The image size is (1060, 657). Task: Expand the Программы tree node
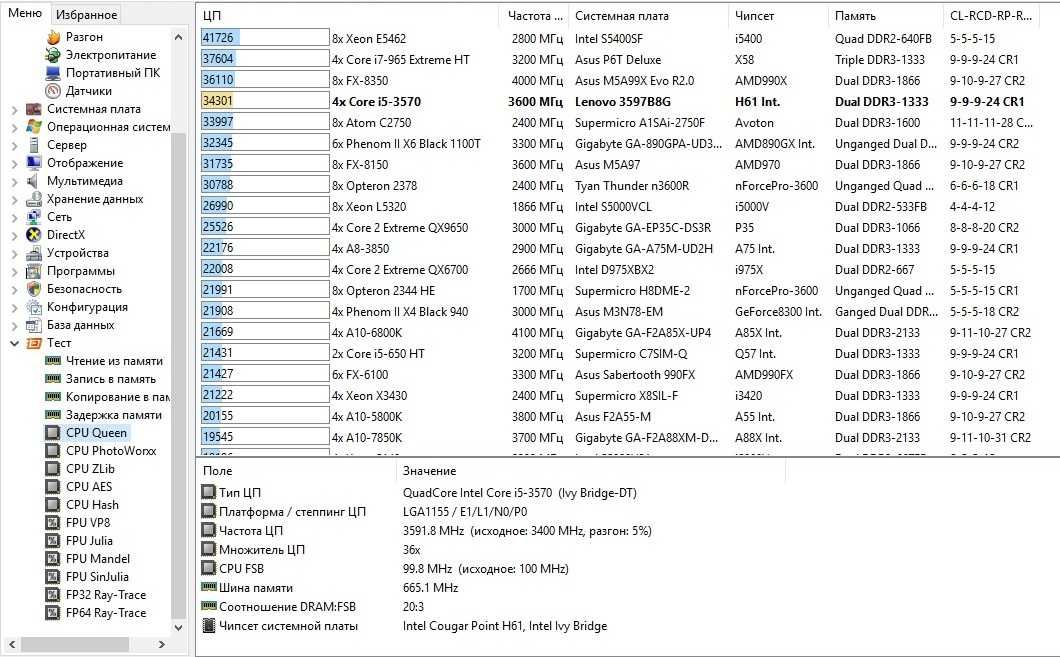[15, 272]
